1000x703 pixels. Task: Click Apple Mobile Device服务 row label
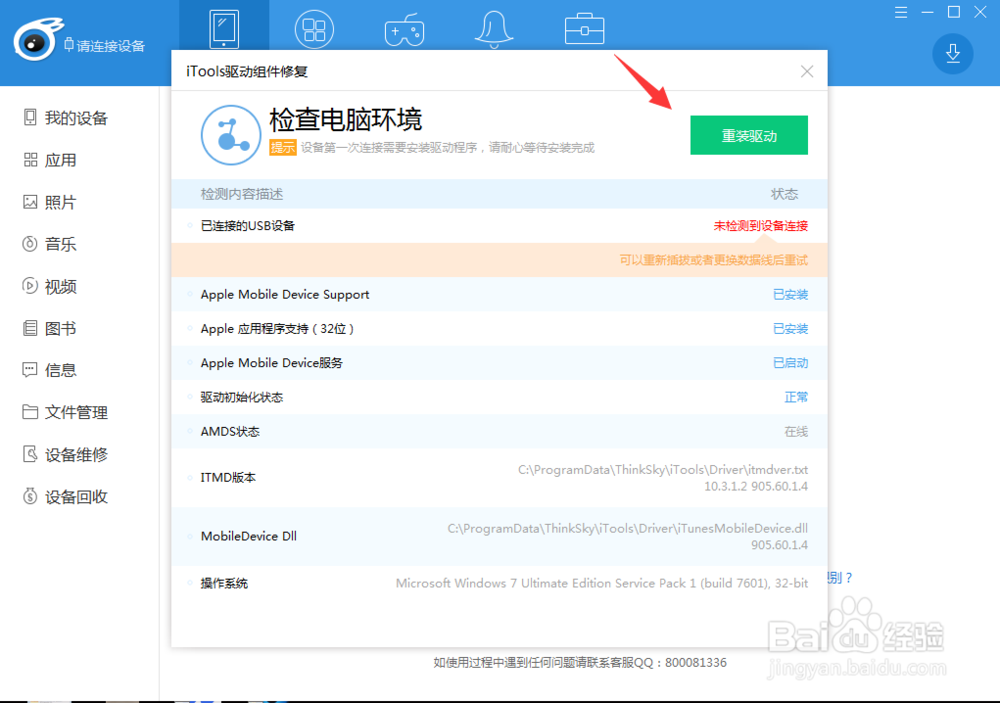[x=271, y=363]
